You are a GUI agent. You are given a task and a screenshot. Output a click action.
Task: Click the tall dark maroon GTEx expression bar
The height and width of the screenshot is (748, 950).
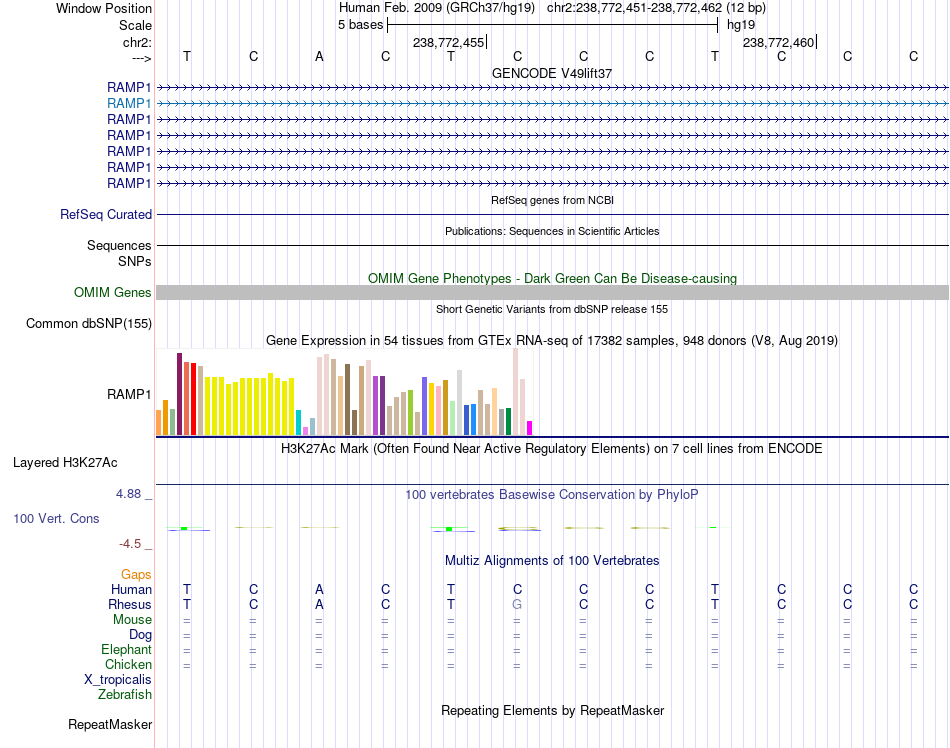(x=179, y=394)
